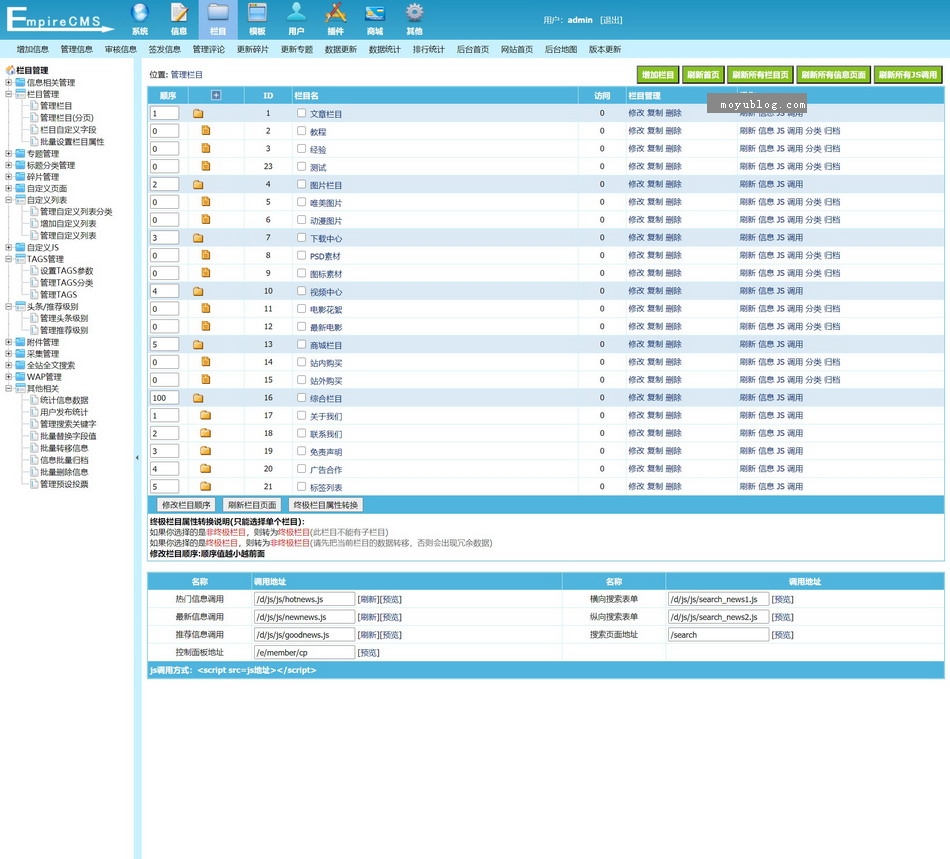Collapse the 栏目管理 tree node
The height and width of the screenshot is (859, 950).
[8, 94]
